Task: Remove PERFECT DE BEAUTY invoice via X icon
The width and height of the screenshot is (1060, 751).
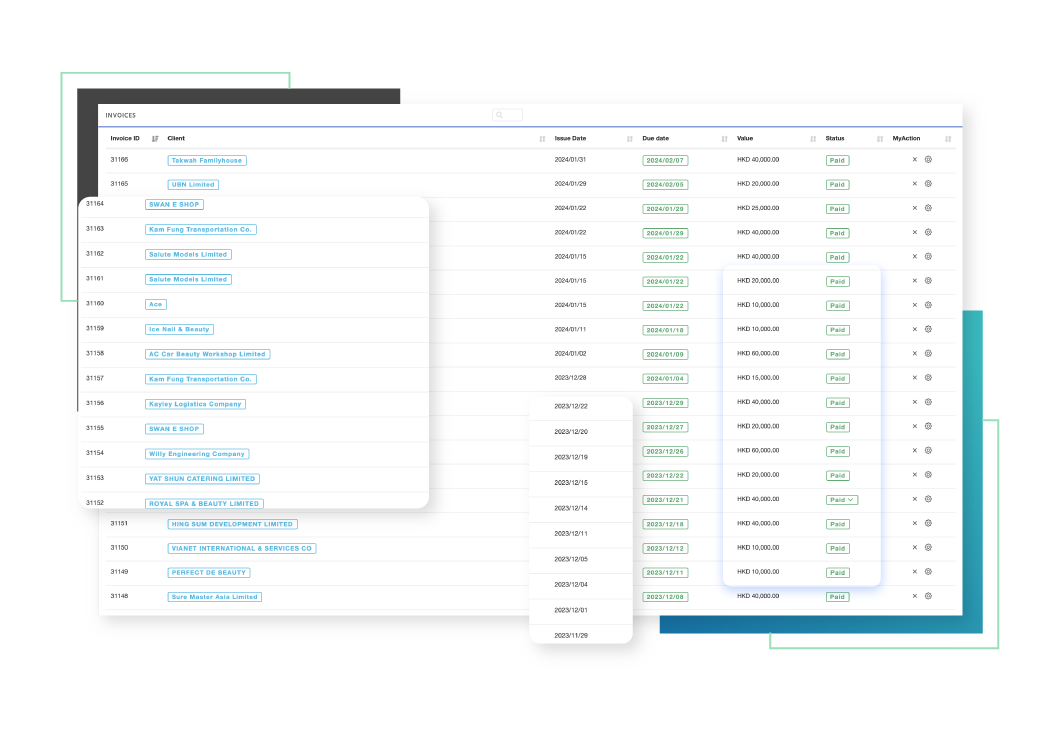Action: [x=914, y=572]
